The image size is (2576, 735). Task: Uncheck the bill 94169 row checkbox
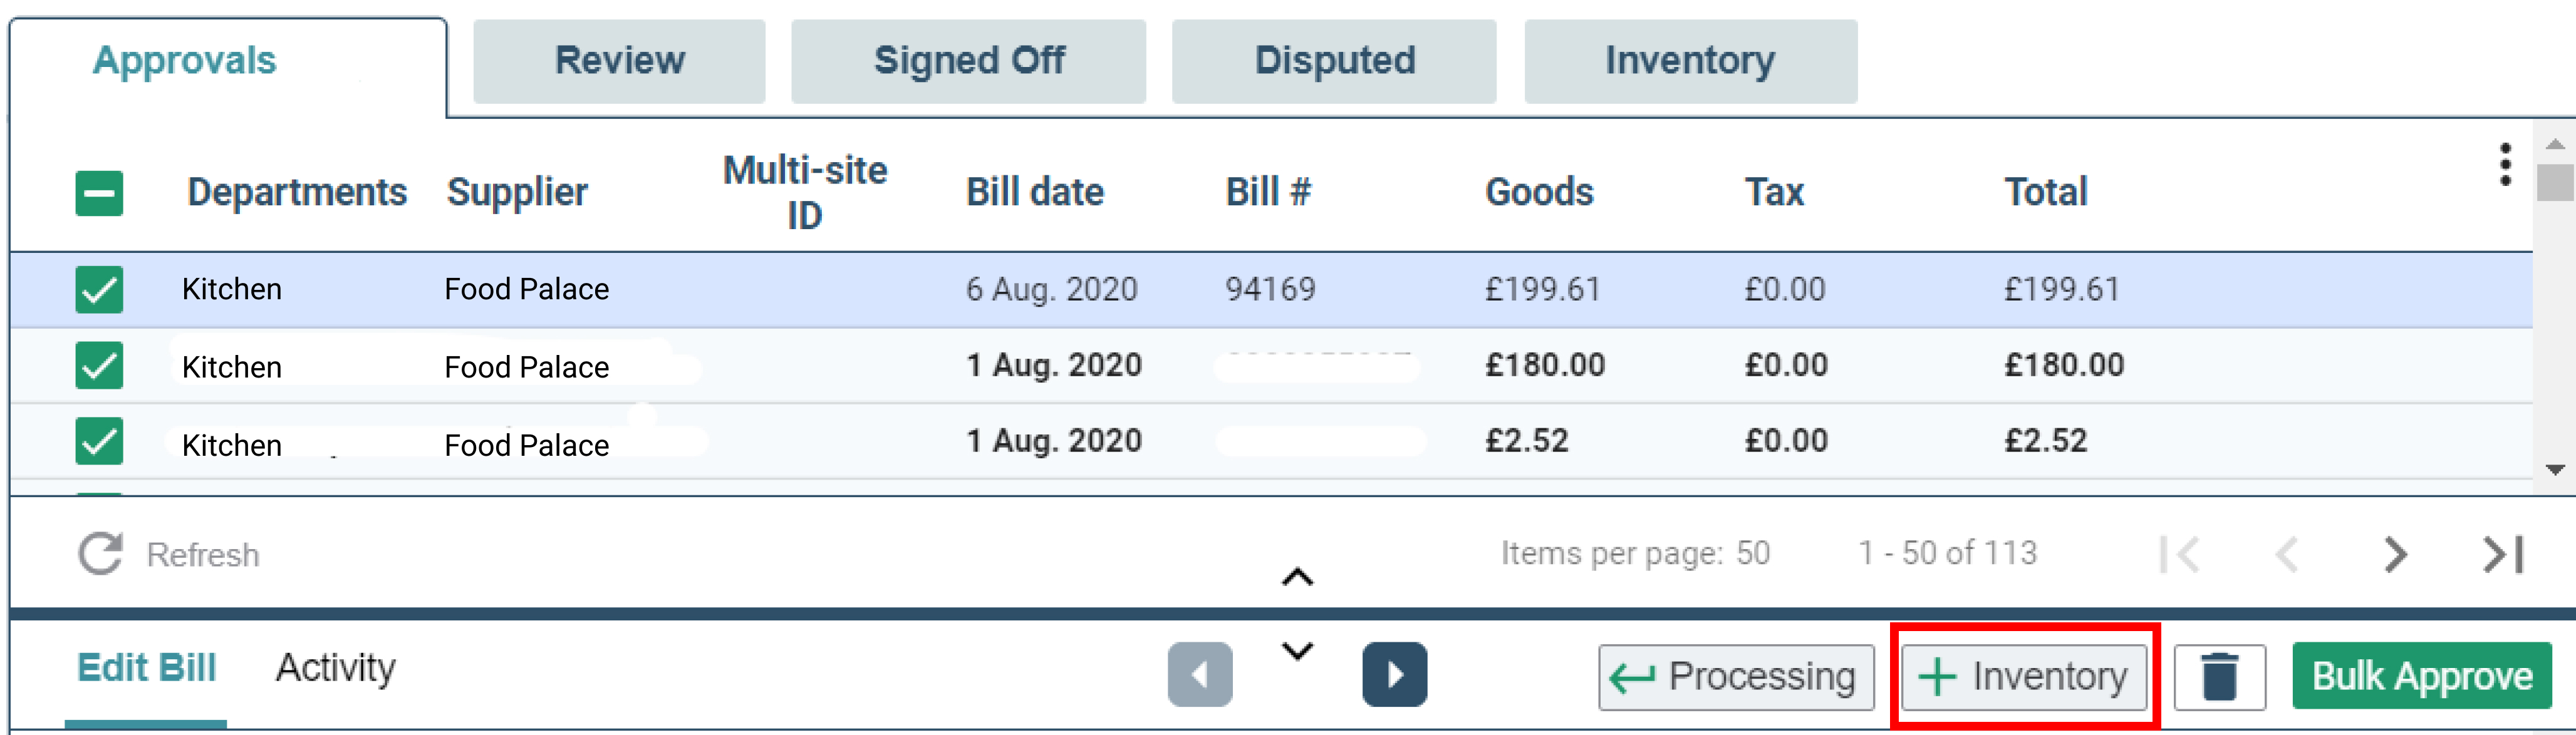99,290
